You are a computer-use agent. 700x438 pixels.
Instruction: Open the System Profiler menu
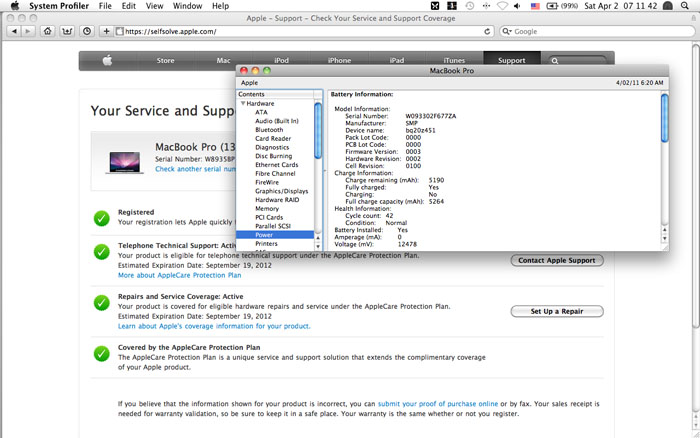[59, 6]
